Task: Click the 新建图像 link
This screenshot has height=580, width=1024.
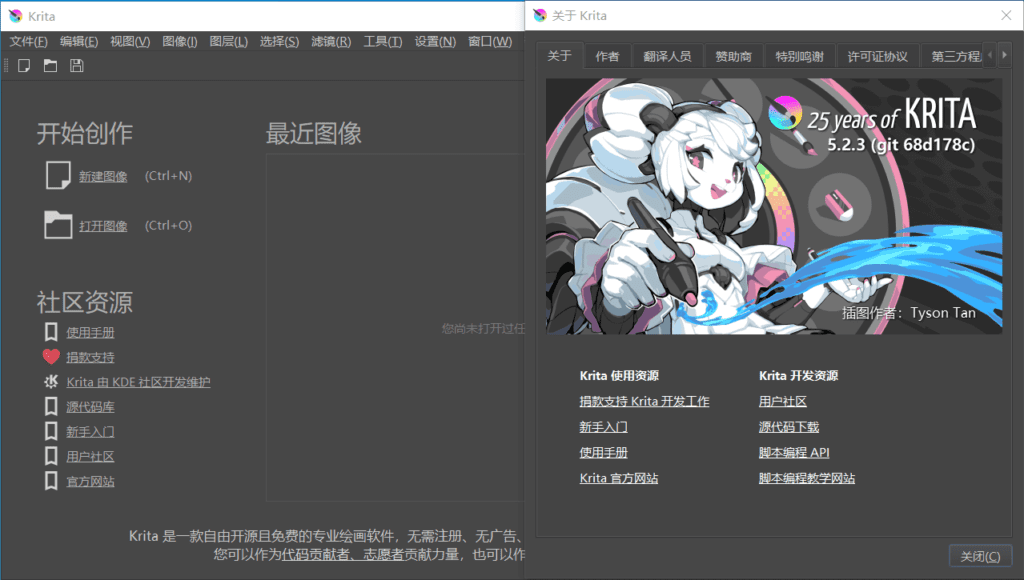Action: coord(103,176)
